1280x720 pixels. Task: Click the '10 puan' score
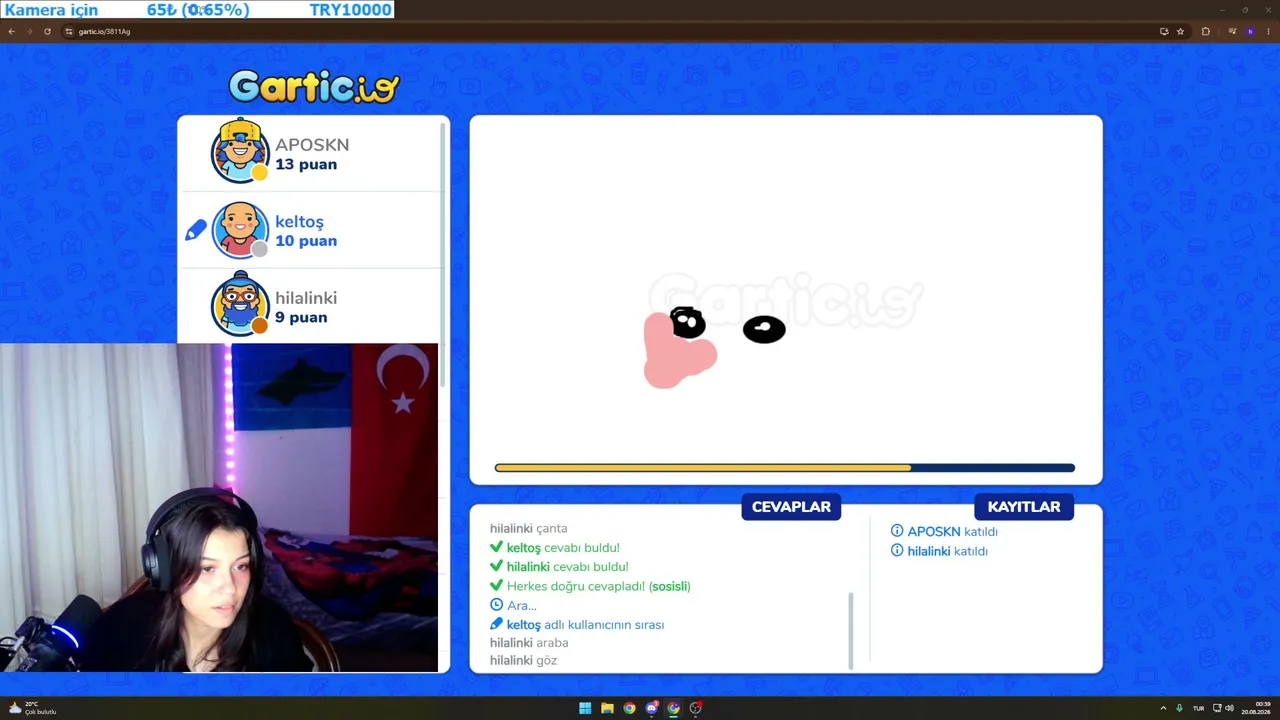306,241
